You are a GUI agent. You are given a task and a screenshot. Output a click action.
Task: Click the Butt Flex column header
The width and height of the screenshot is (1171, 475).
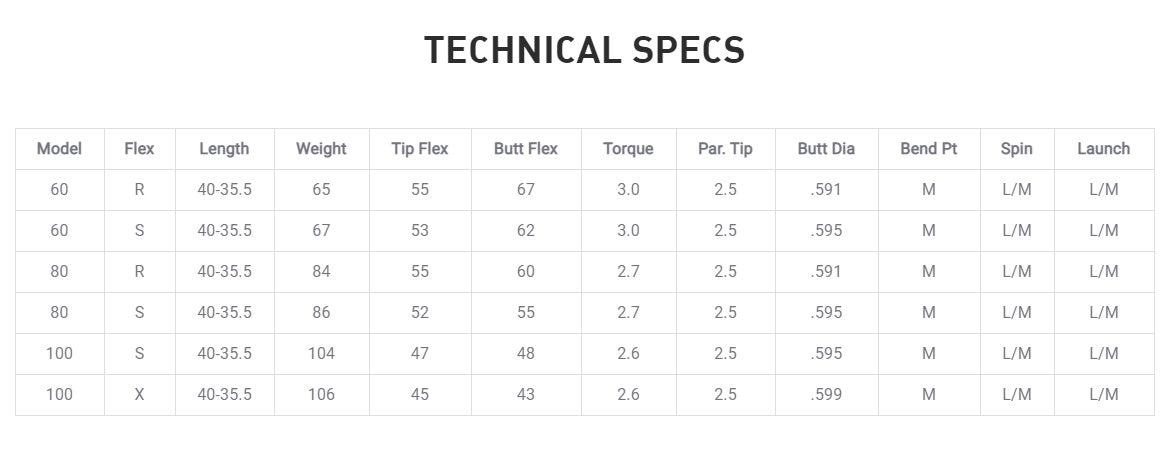(x=525, y=149)
